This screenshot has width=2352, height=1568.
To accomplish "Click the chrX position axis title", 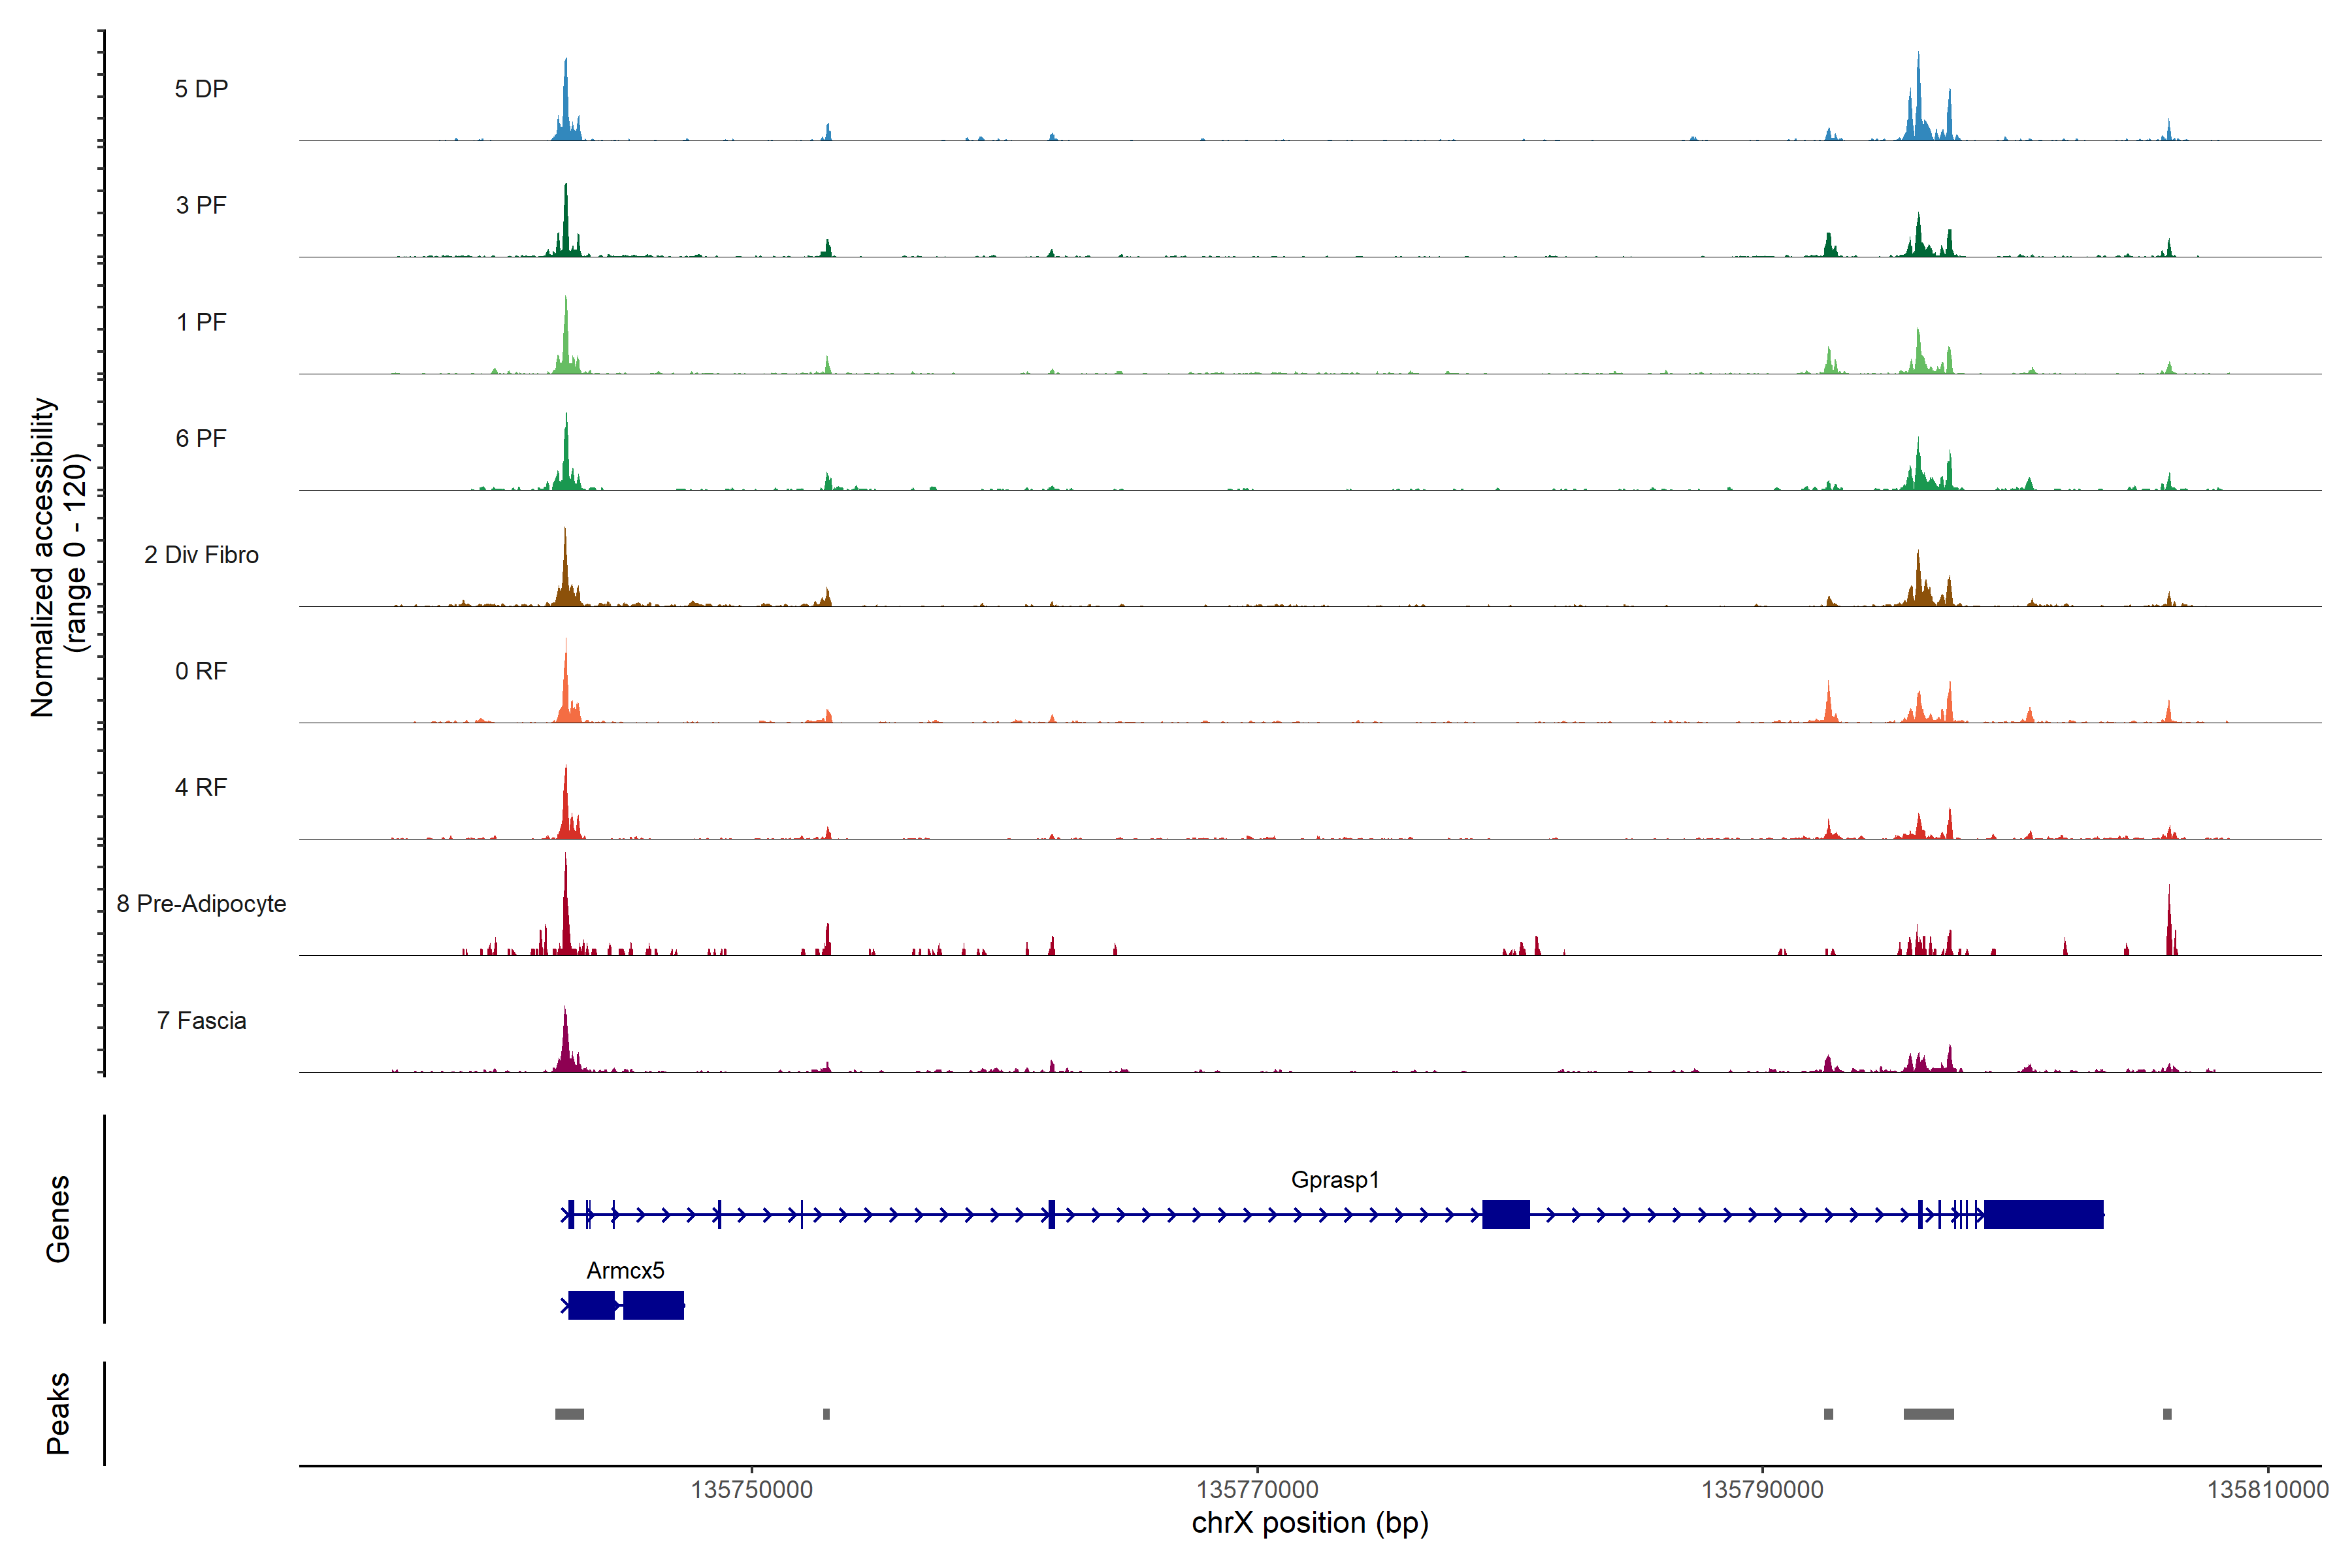I will [x=1310, y=1523].
